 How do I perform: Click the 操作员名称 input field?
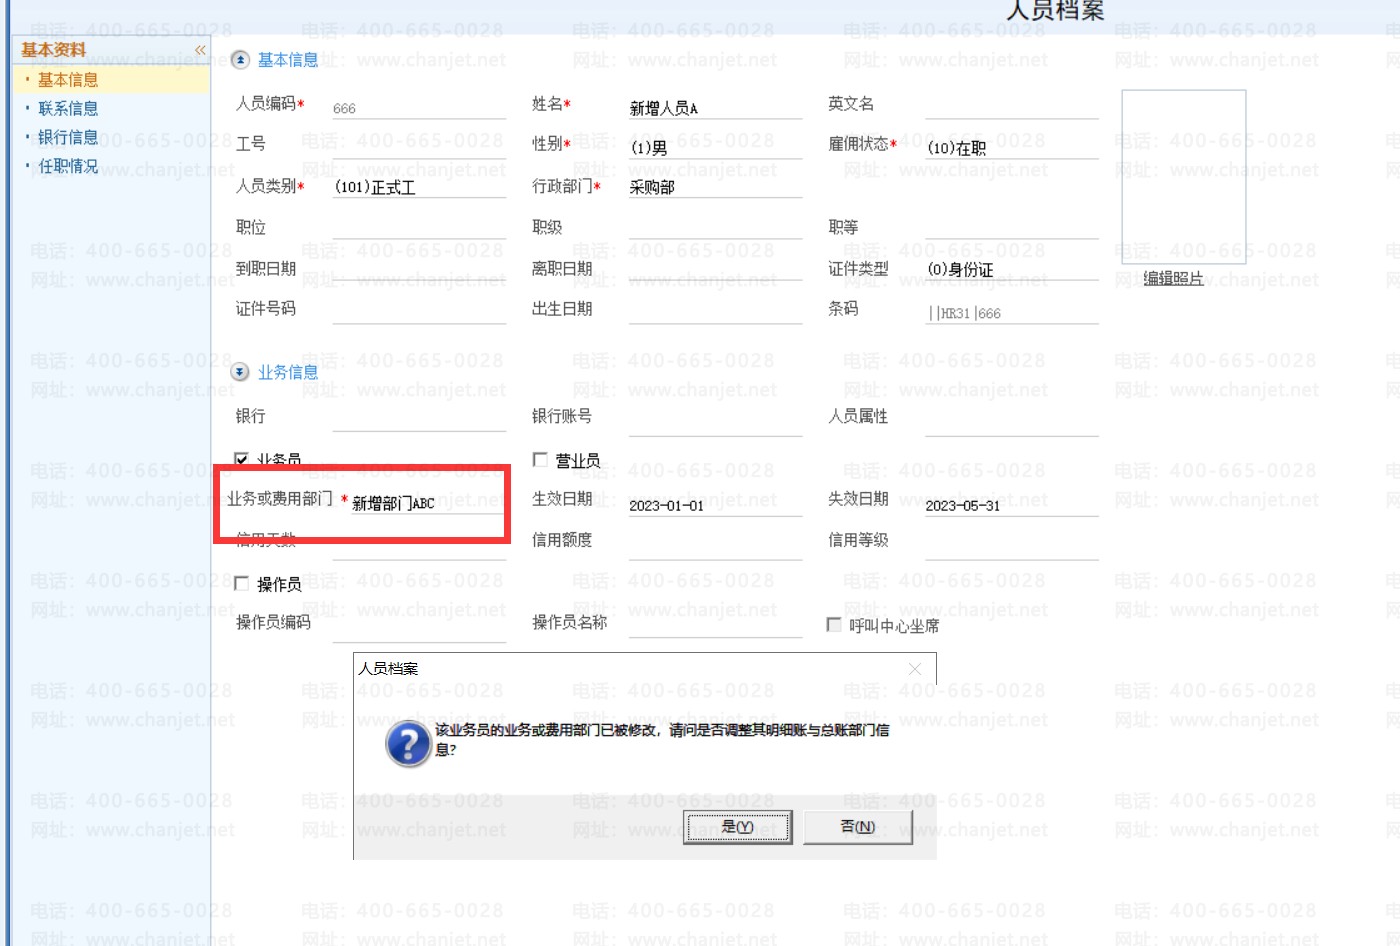pyautogui.click(x=715, y=625)
